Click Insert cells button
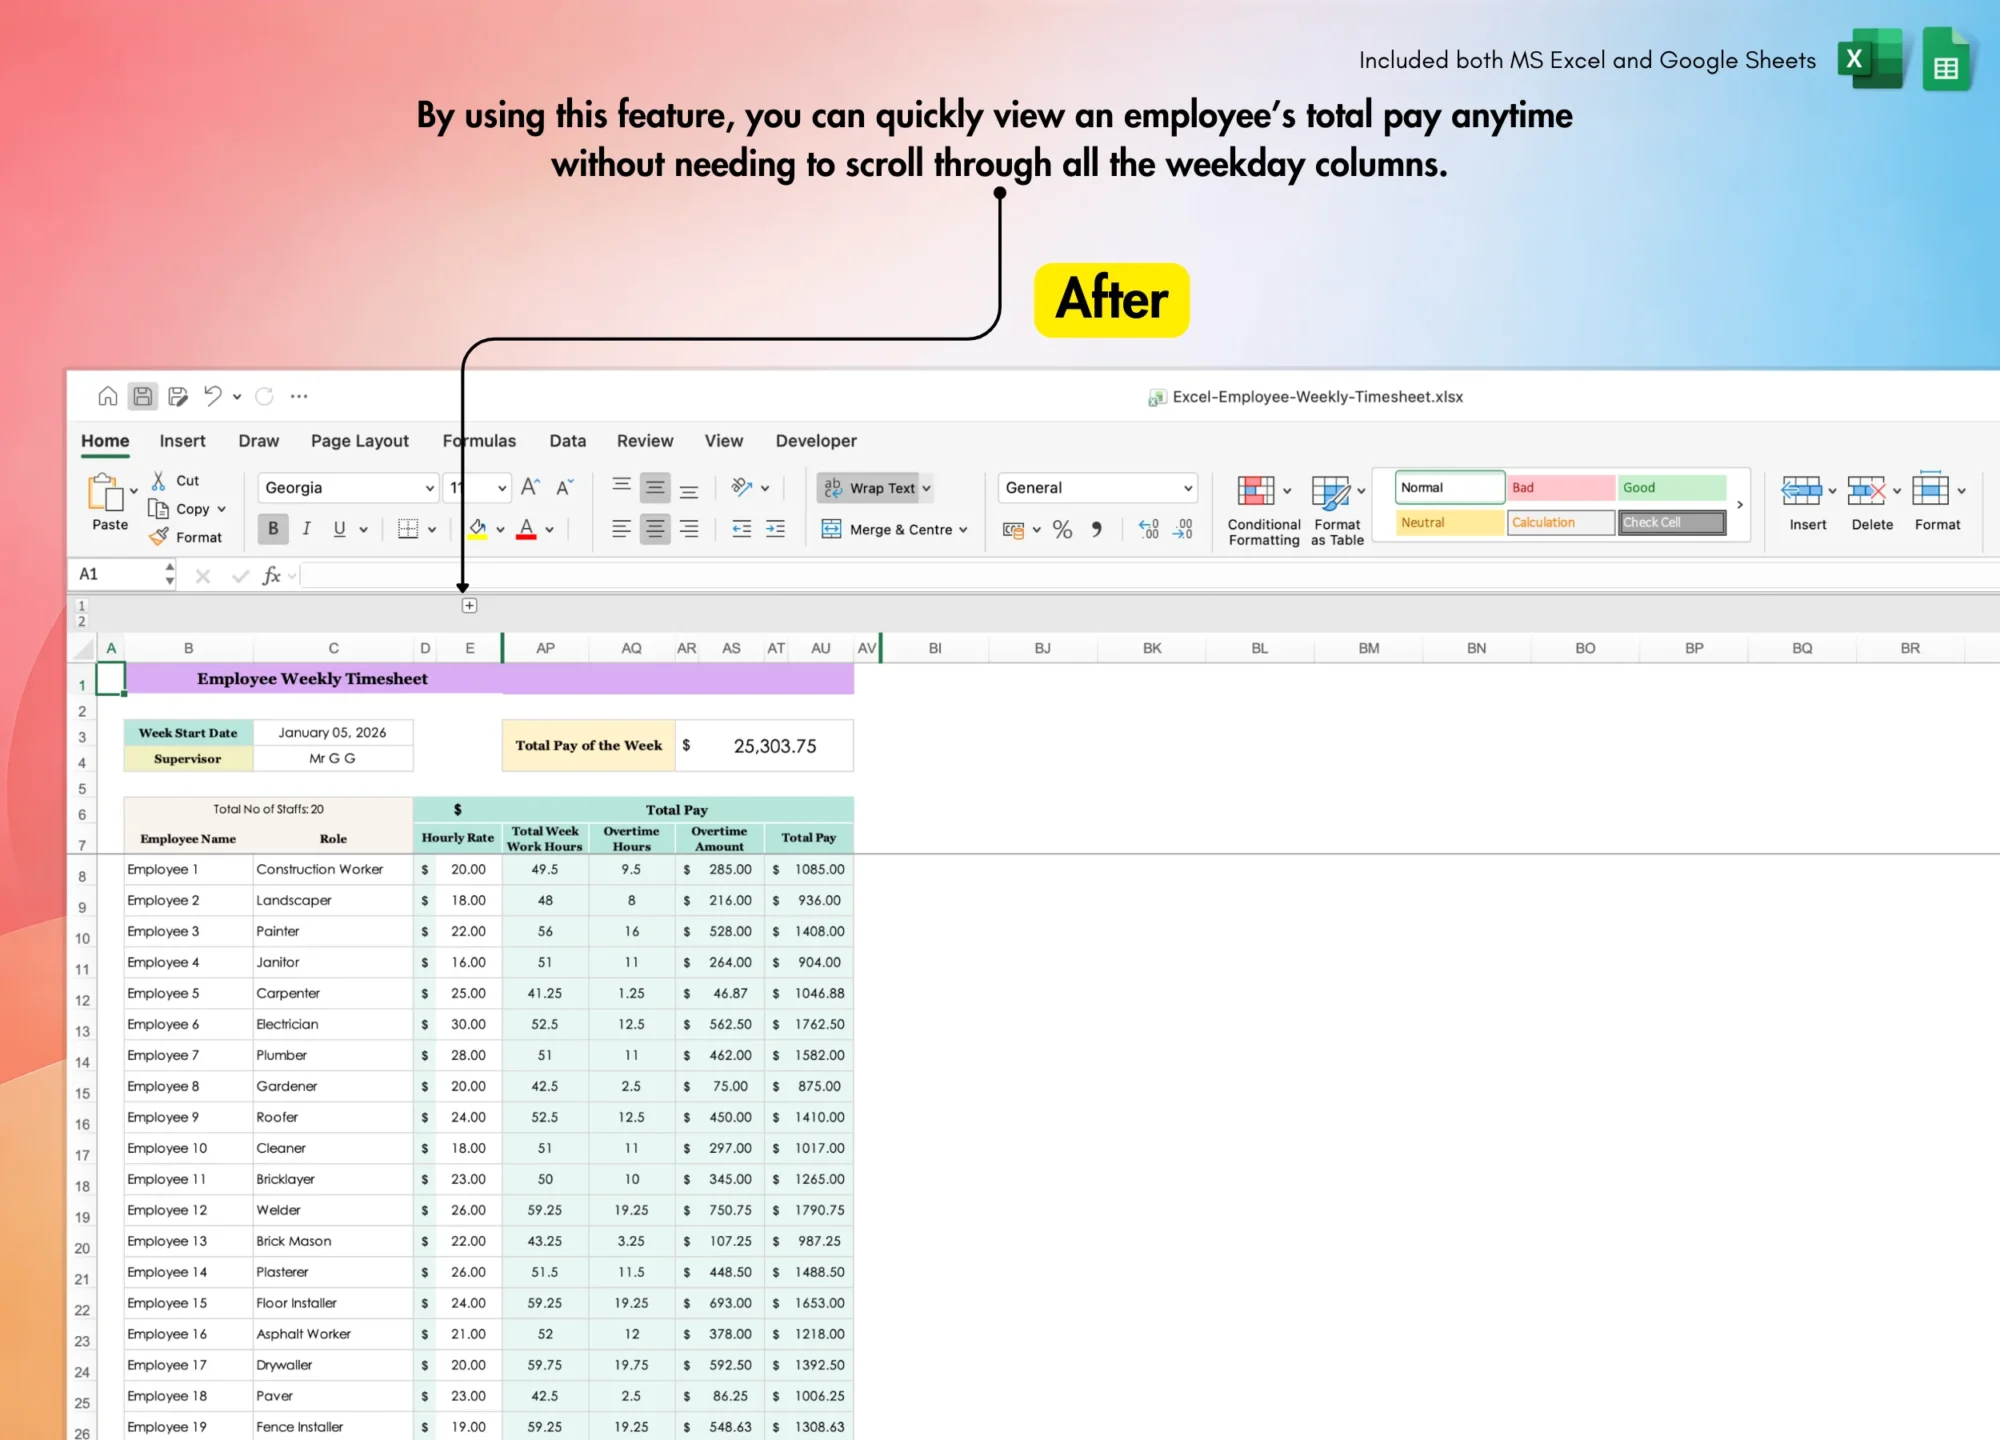 [1807, 502]
